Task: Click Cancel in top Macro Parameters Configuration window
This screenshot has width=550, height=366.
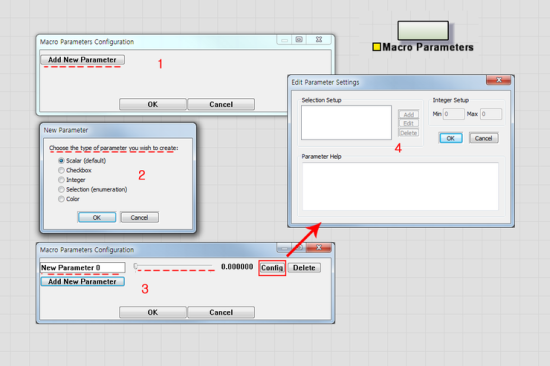Action: [221, 104]
